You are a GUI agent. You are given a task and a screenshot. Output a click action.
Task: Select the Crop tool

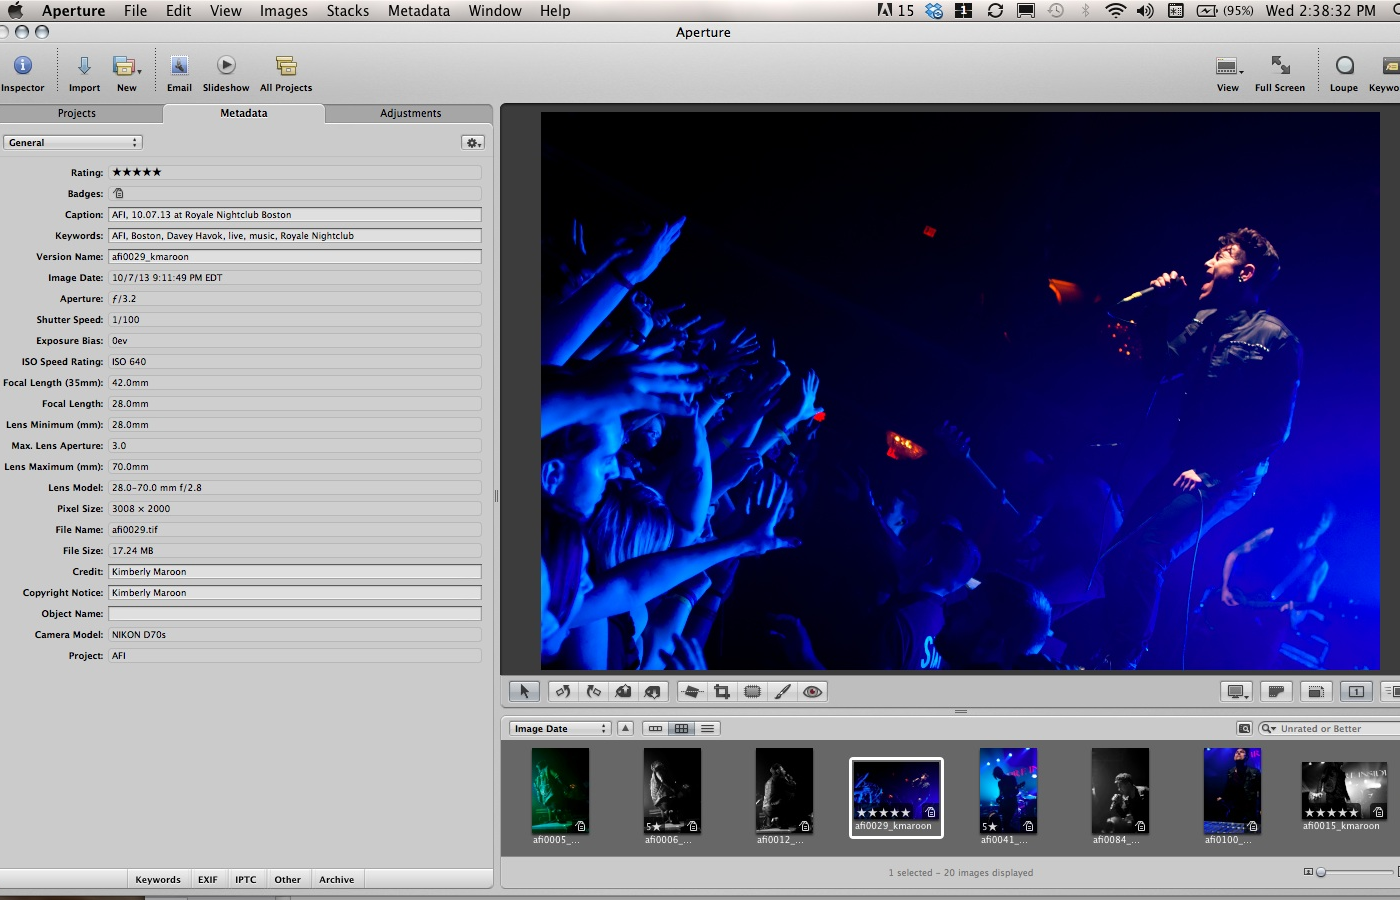722,691
